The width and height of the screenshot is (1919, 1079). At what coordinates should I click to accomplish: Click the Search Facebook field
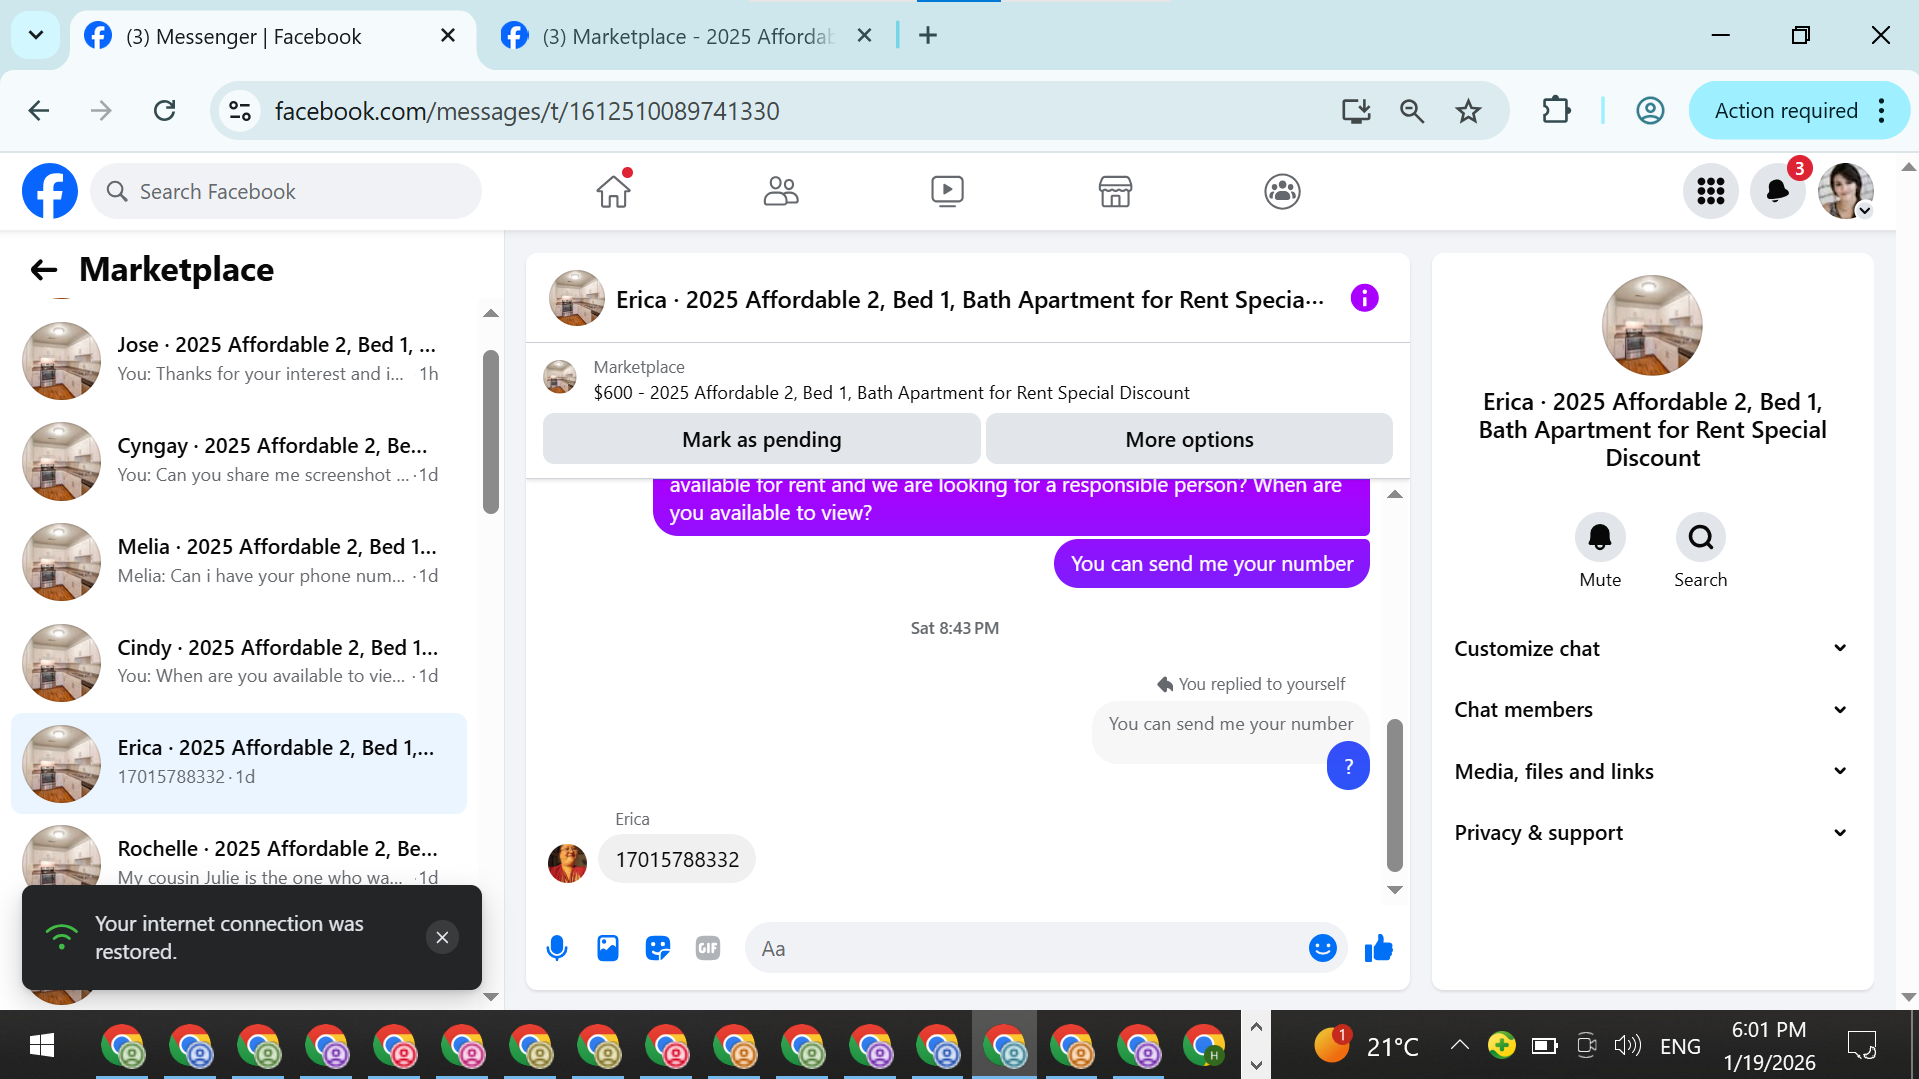click(x=286, y=191)
